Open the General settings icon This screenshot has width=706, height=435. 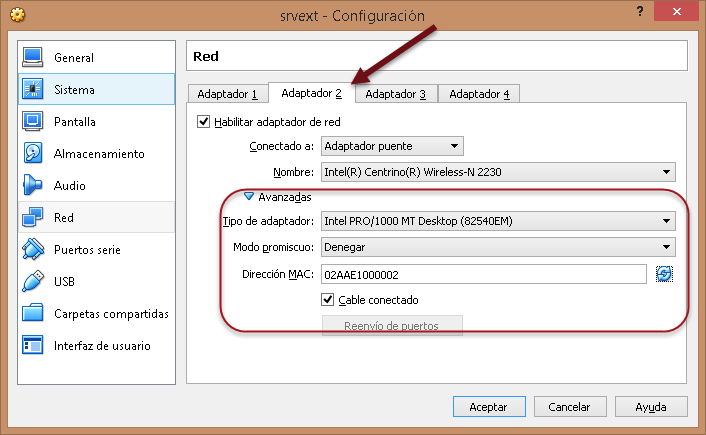(x=33, y=58)
